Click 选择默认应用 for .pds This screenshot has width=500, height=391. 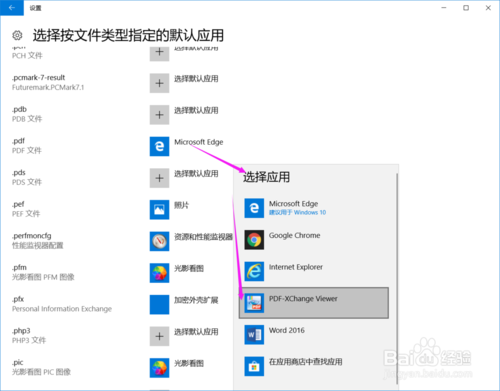click(x=196, y=174)
